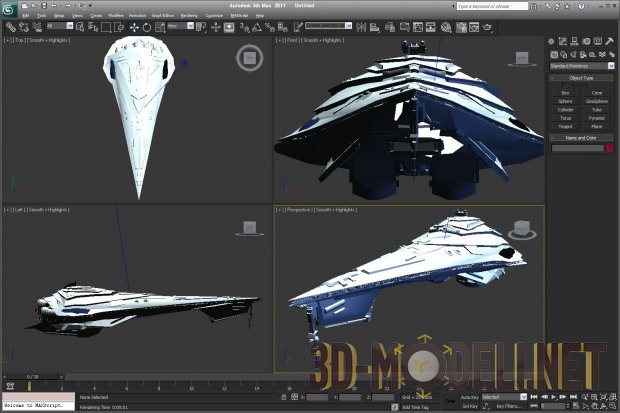Screen dimensions: 620x413
Task: Click the Top viewport ViewCube
Action: [x=249, y=59]
